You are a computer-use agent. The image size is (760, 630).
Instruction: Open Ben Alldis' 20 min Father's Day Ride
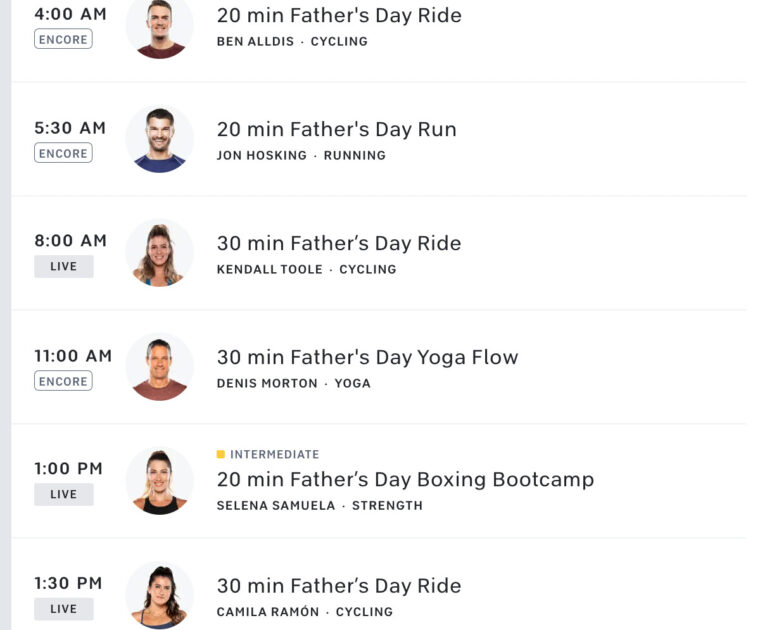(339, 16)
